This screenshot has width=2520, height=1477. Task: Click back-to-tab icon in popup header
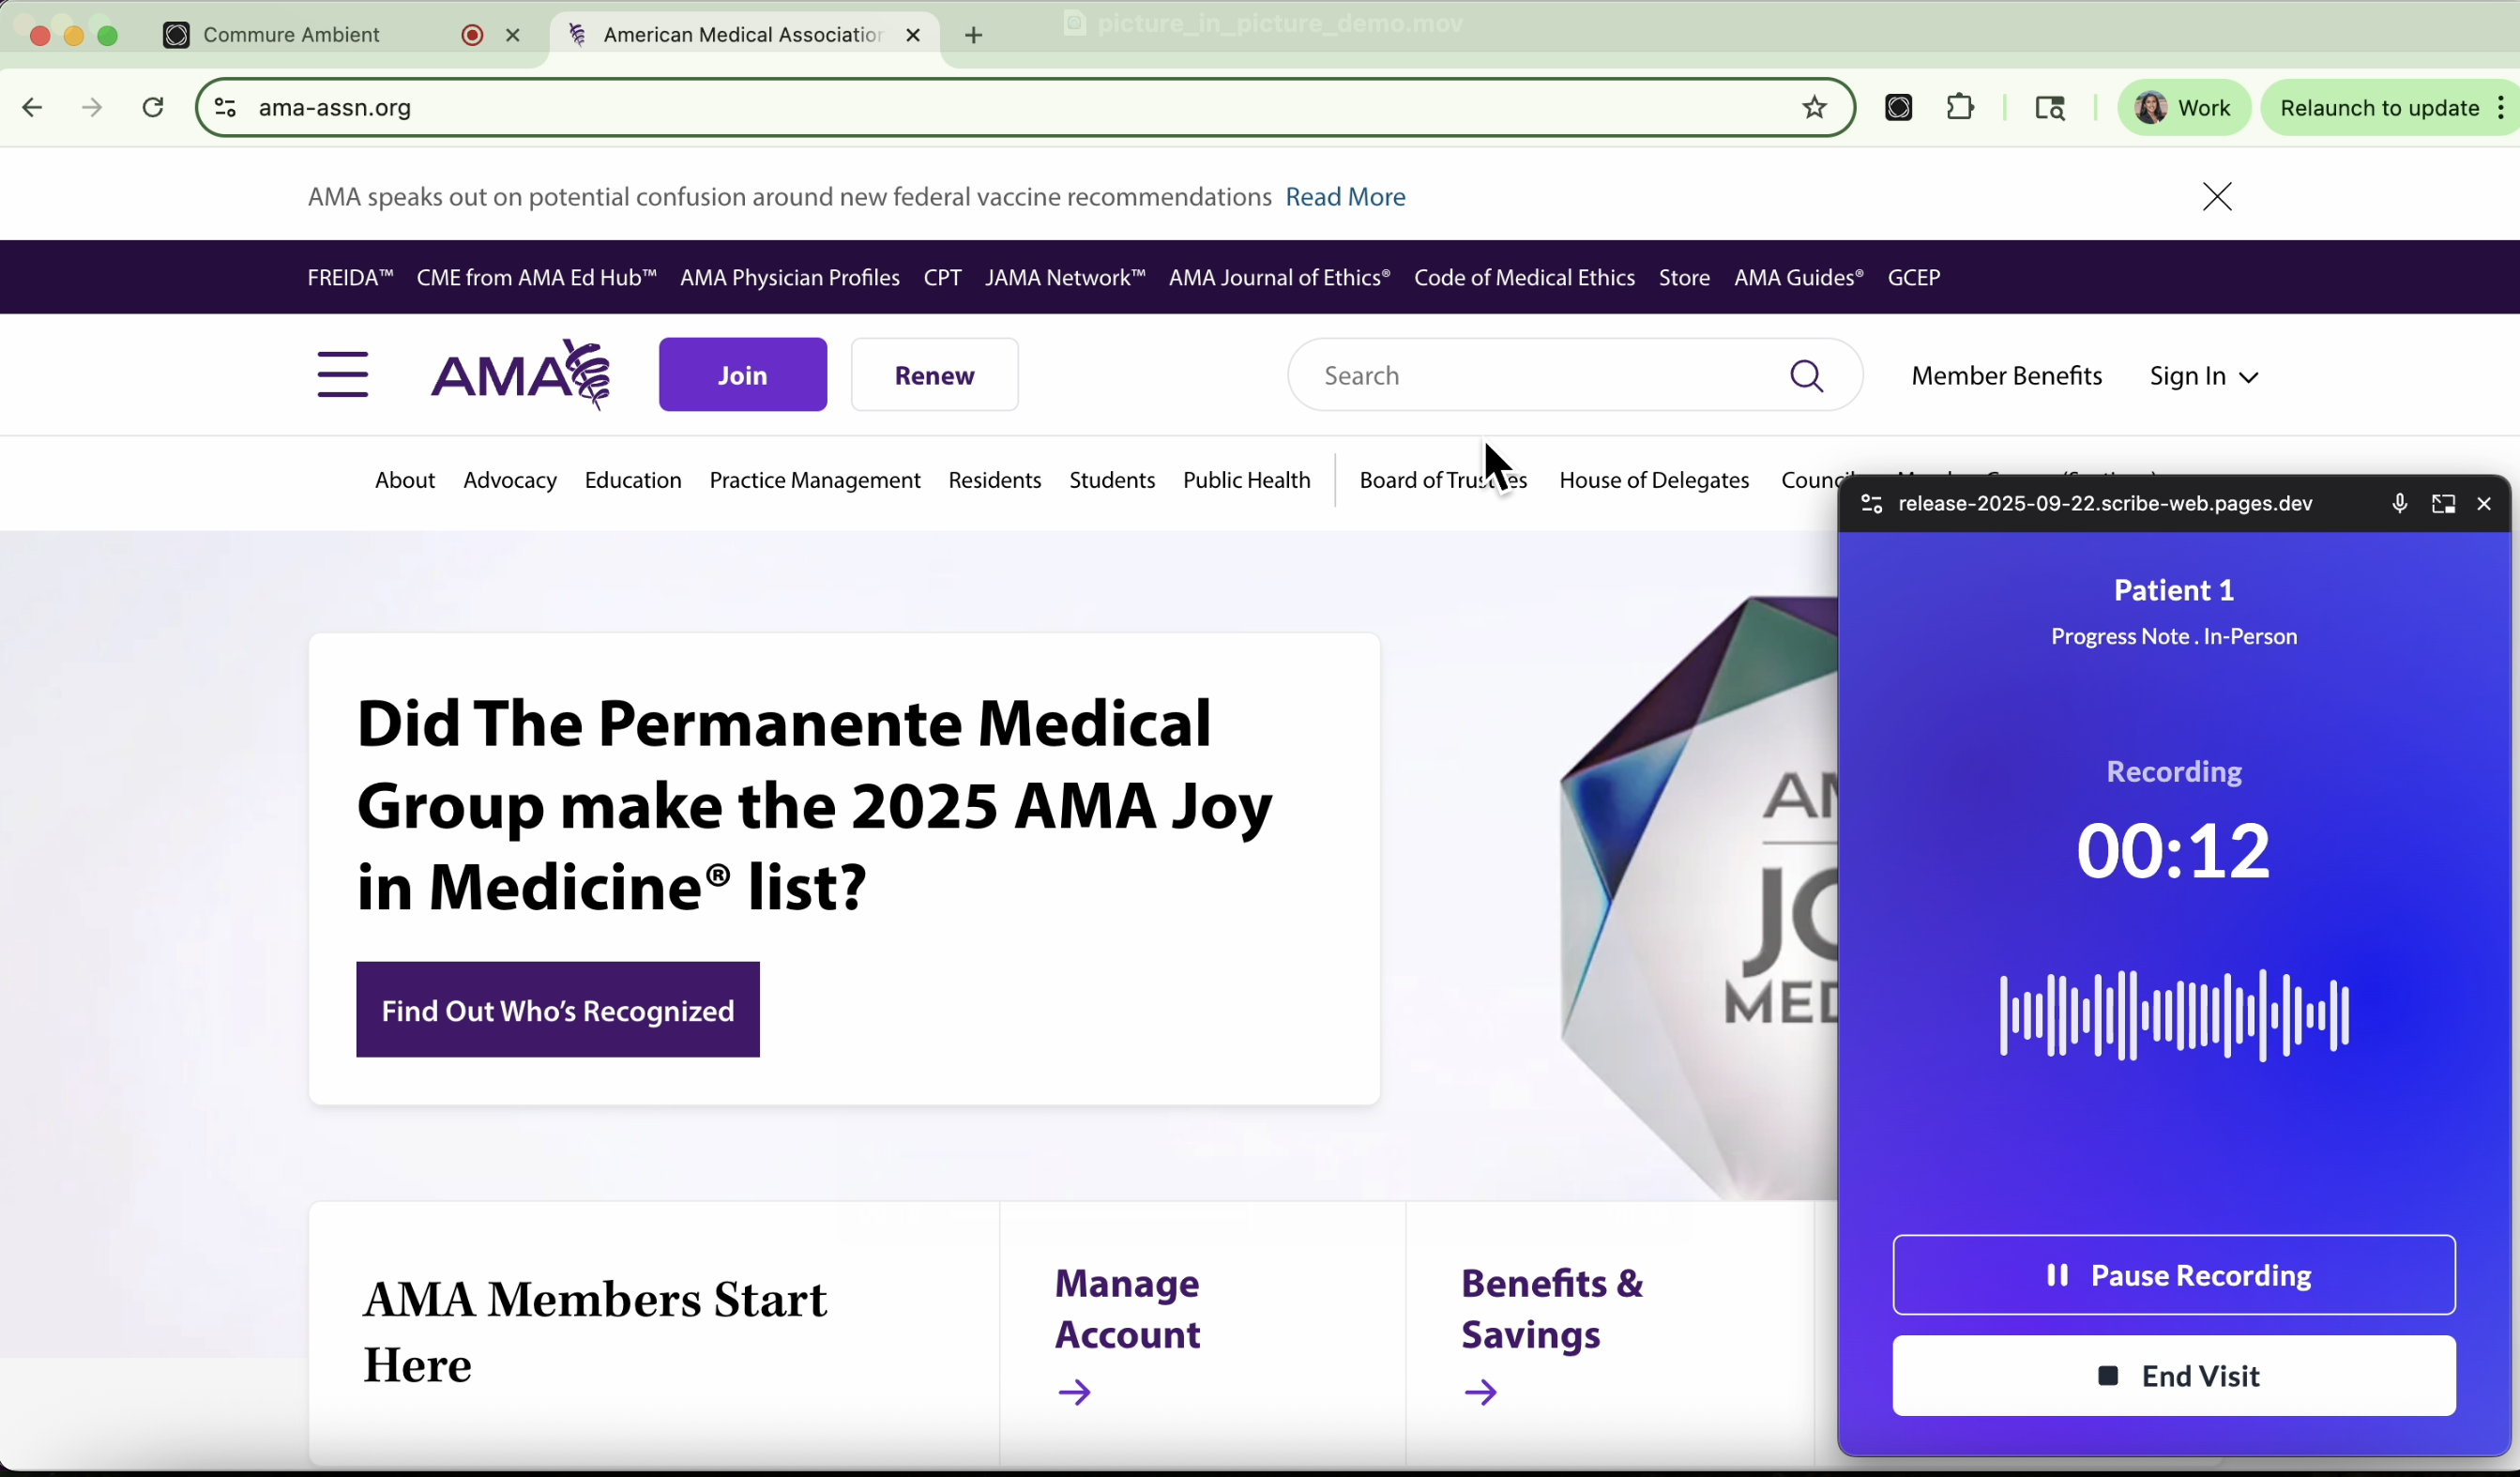[x=2443, y=504]
